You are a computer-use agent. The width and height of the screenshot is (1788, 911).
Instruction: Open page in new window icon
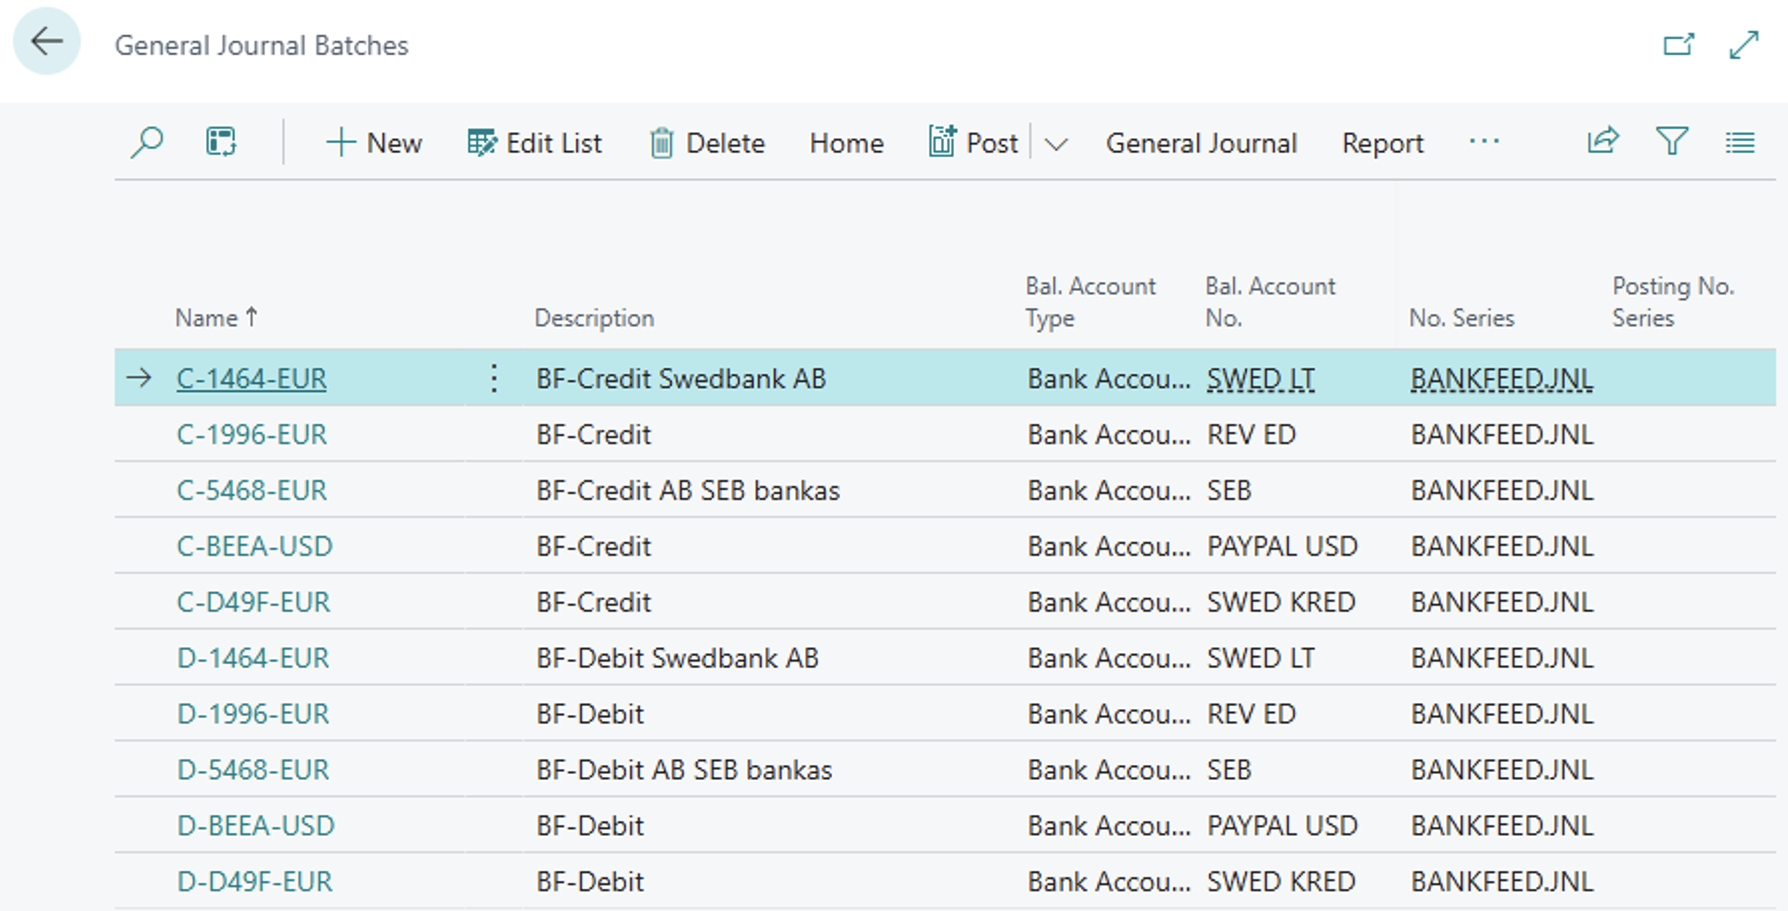tap(1679, 45)
